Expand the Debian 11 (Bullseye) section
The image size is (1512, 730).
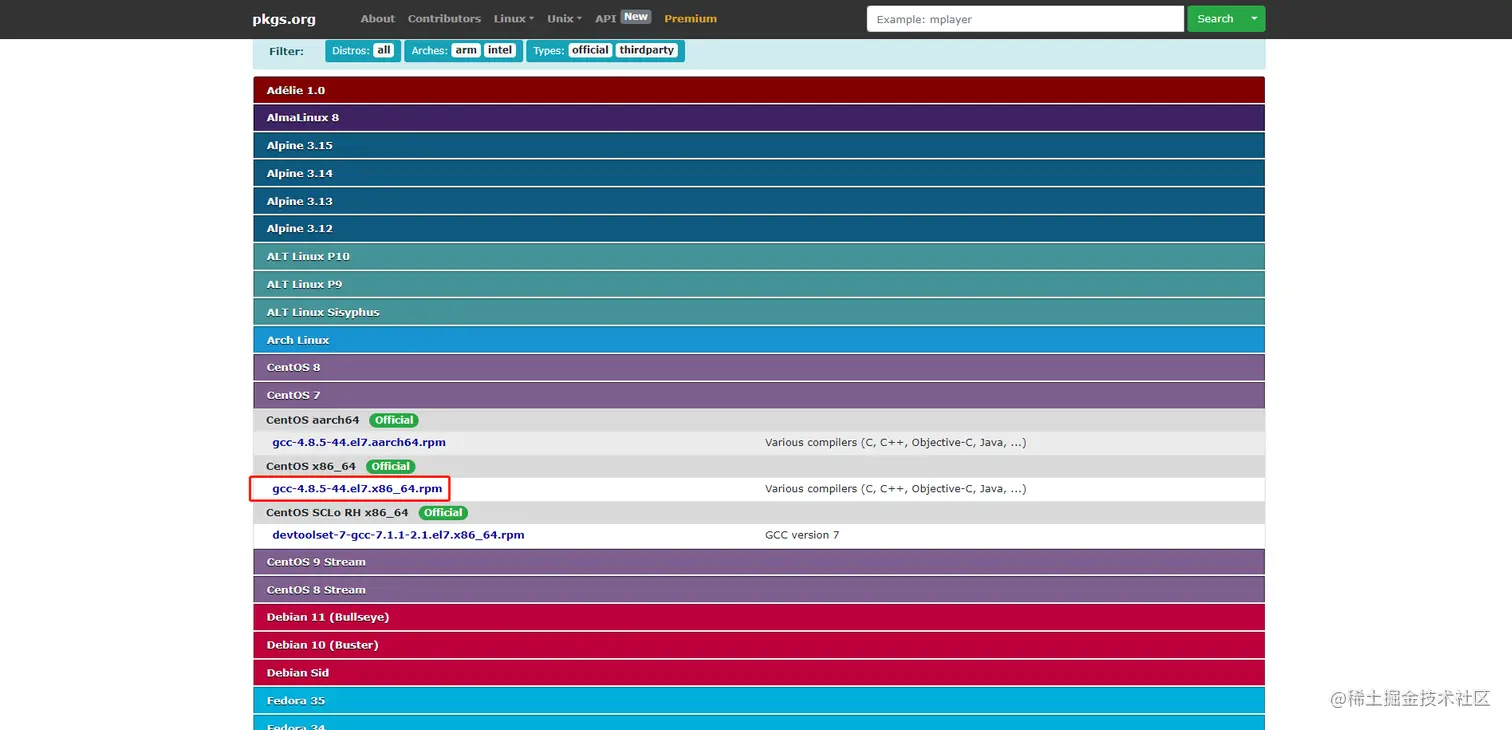pyautogui.click(x=759, y=617)
